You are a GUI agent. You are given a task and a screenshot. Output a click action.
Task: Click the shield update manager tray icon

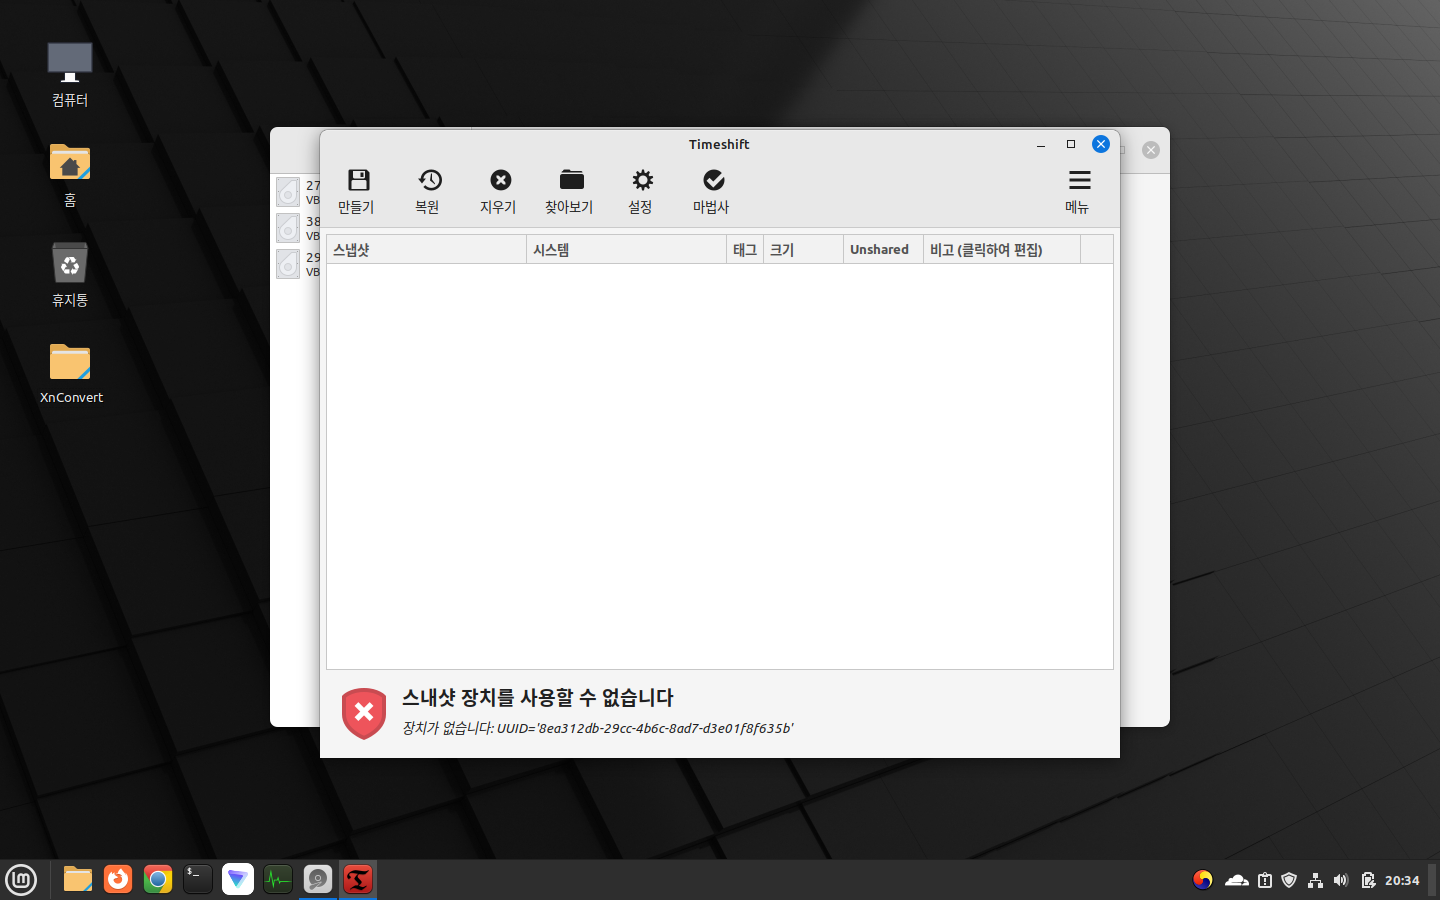[1289, 880]
